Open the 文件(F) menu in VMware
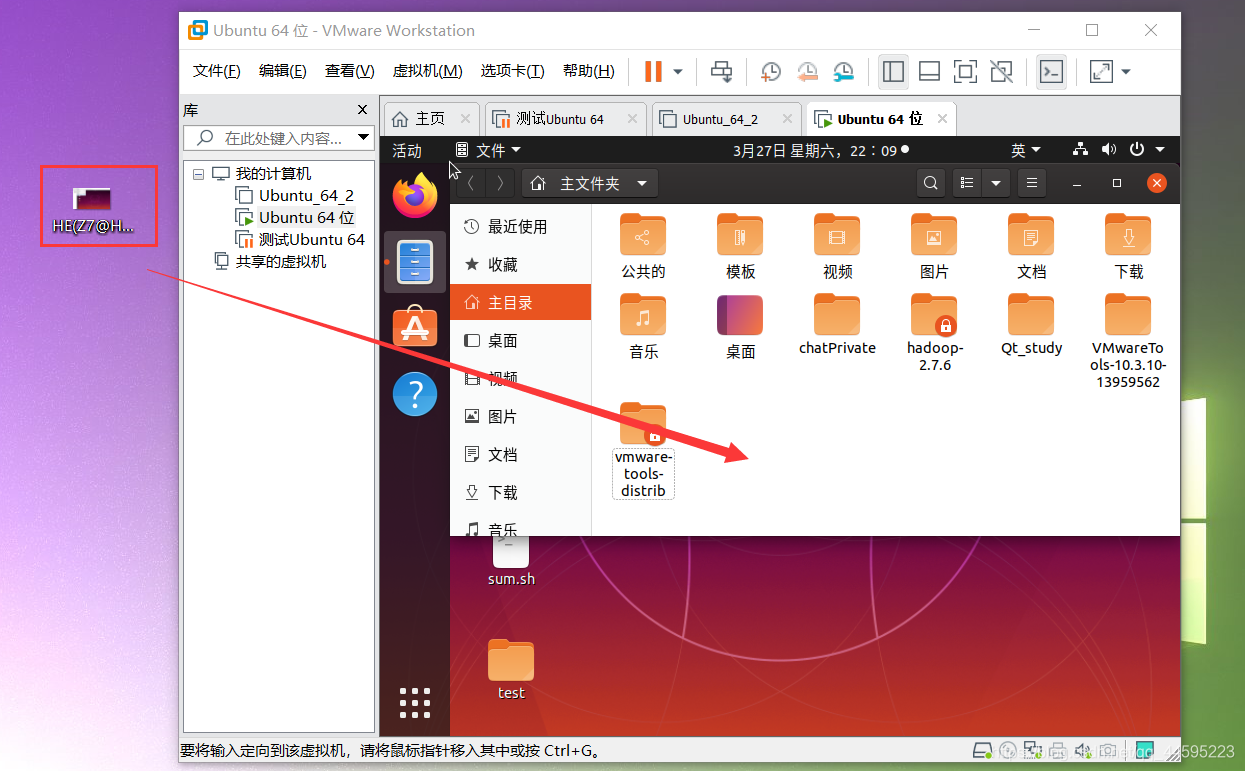Screen dimensions: 1245x771 pos(216,71)
